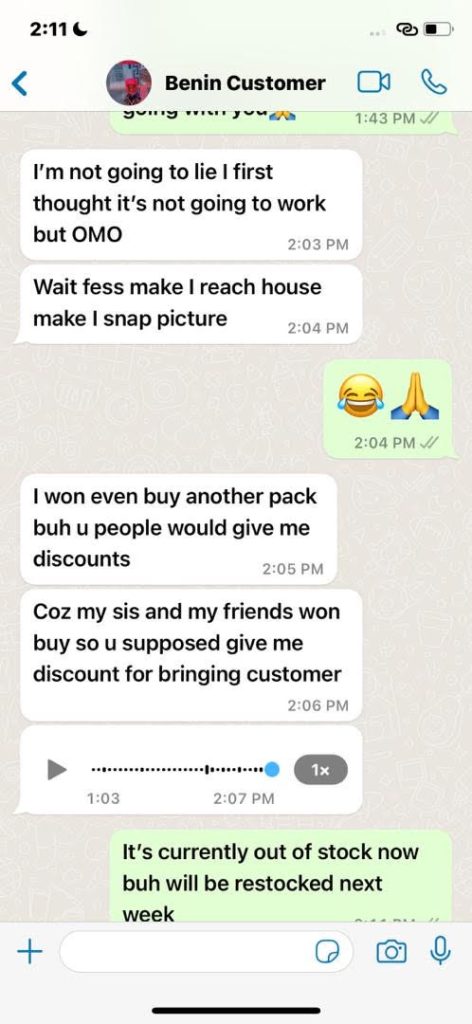Tap the "out of stock now" sent message
The height and width of the screenshot is (1024, 472).
point(279,876)
